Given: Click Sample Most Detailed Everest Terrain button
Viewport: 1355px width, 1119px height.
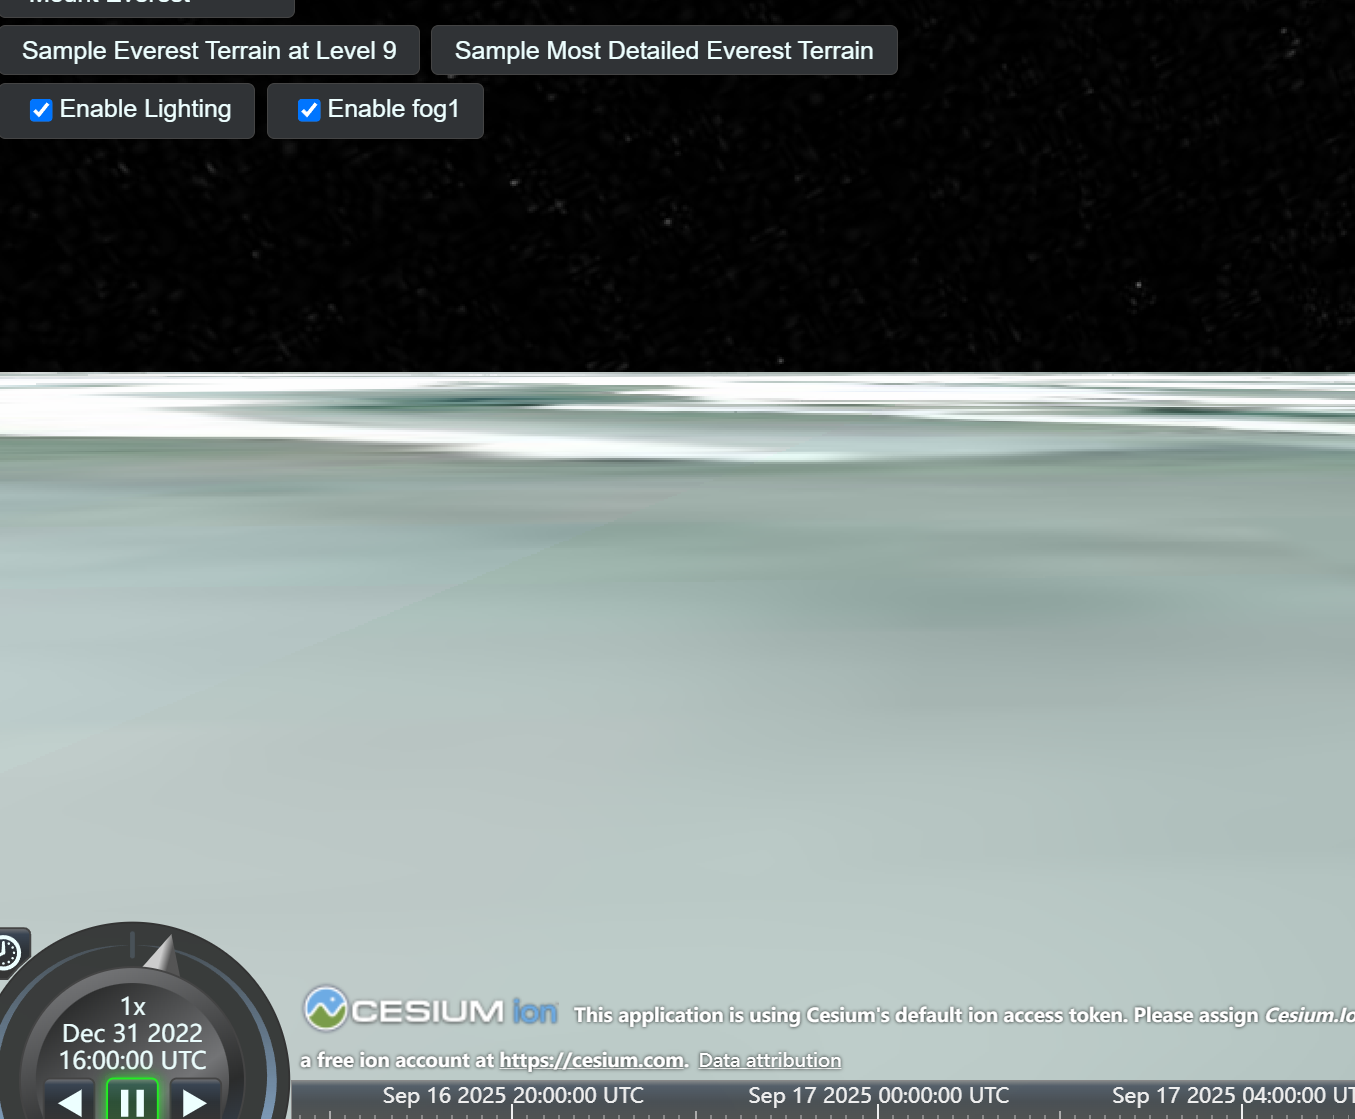Looking at the screenshot, I should [664, 50].
